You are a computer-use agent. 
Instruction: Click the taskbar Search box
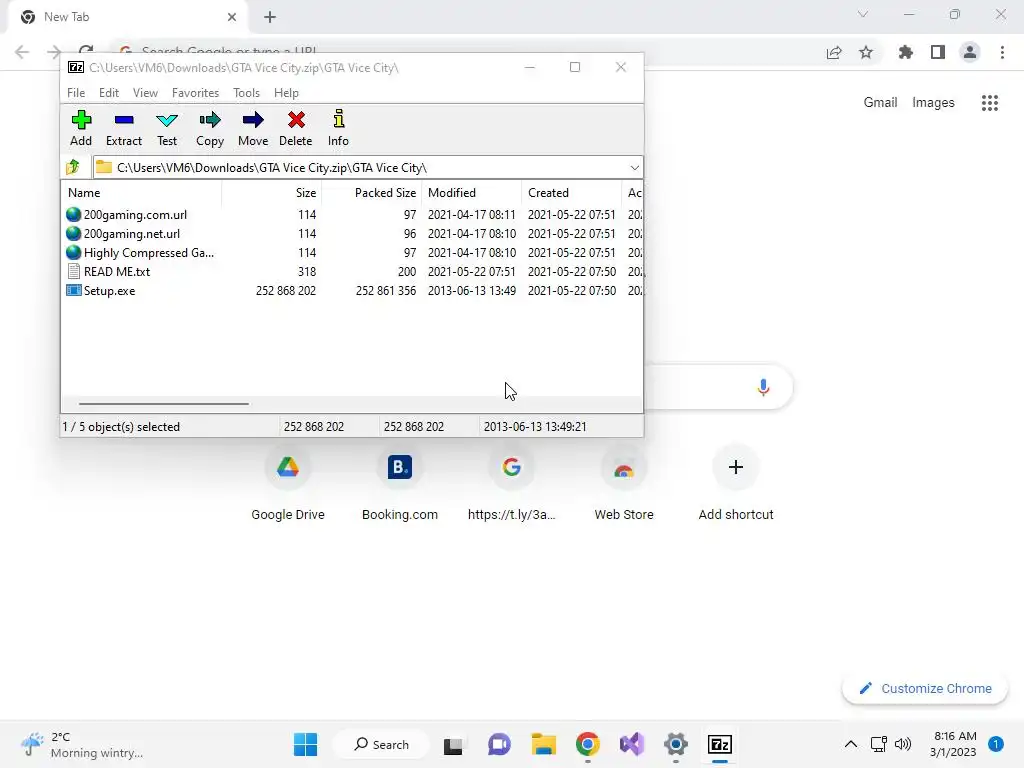point(381,744)
